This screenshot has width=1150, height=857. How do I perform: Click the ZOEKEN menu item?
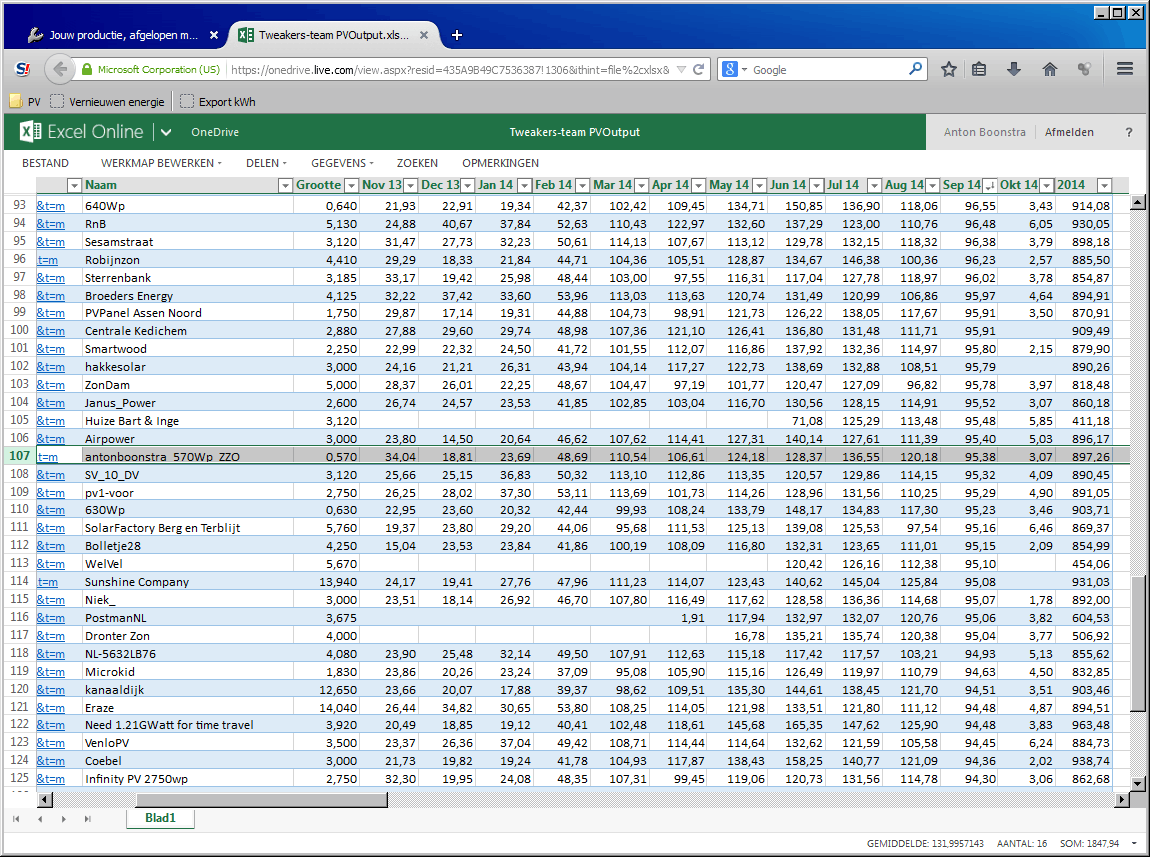[x=417, y=163]
